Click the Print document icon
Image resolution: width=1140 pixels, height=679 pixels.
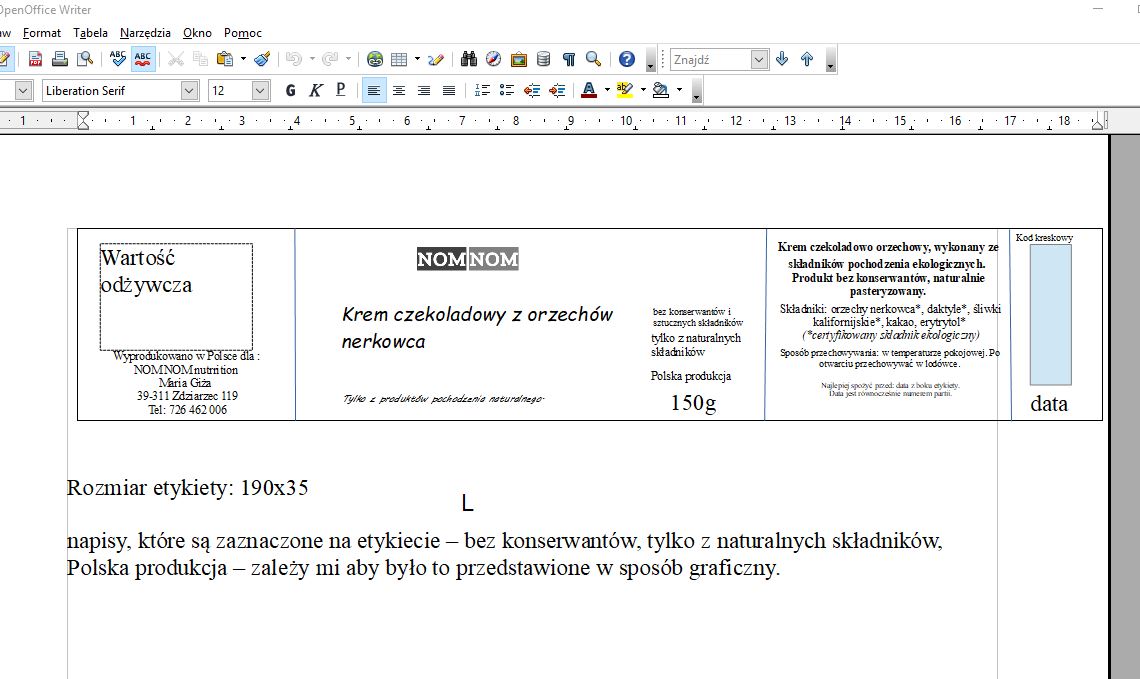click(x=60, y=59)
